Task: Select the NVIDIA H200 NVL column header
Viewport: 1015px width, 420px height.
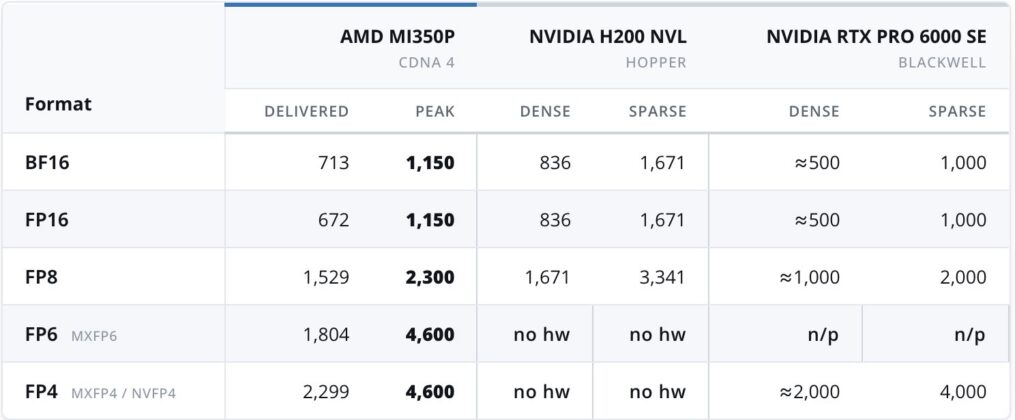Action: coord(608,37)
